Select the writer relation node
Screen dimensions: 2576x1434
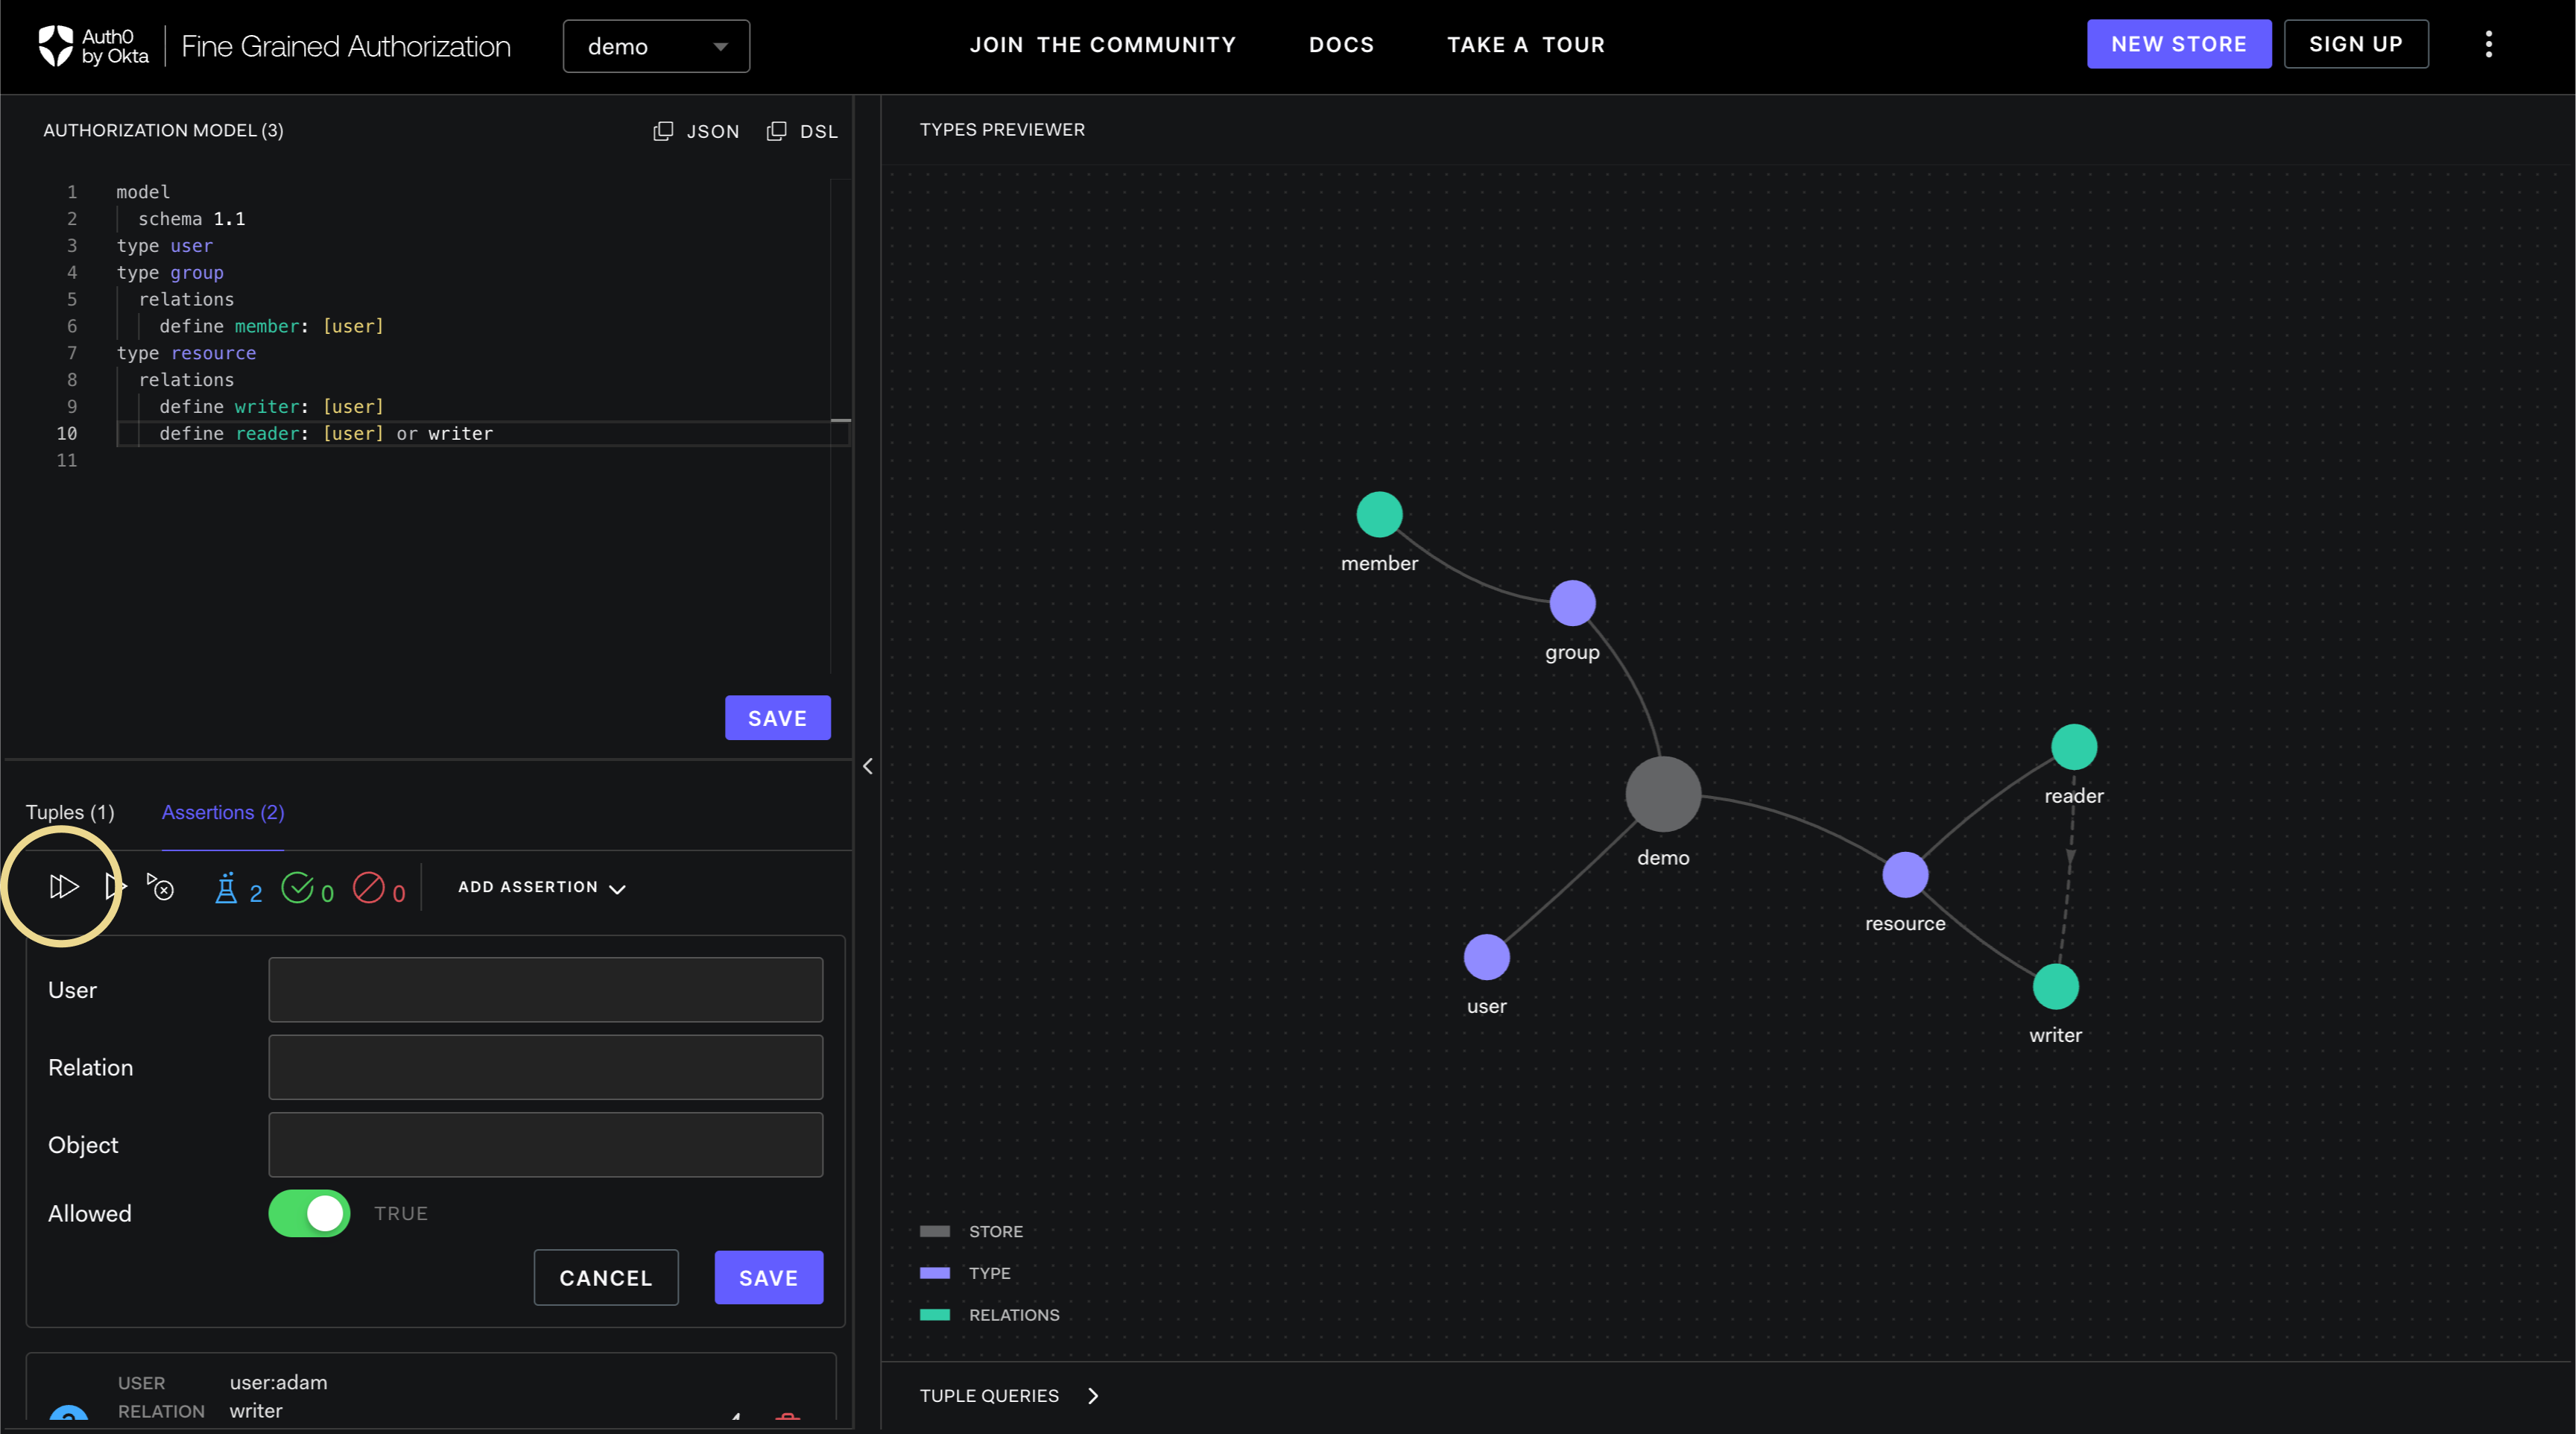point(2055,987)
